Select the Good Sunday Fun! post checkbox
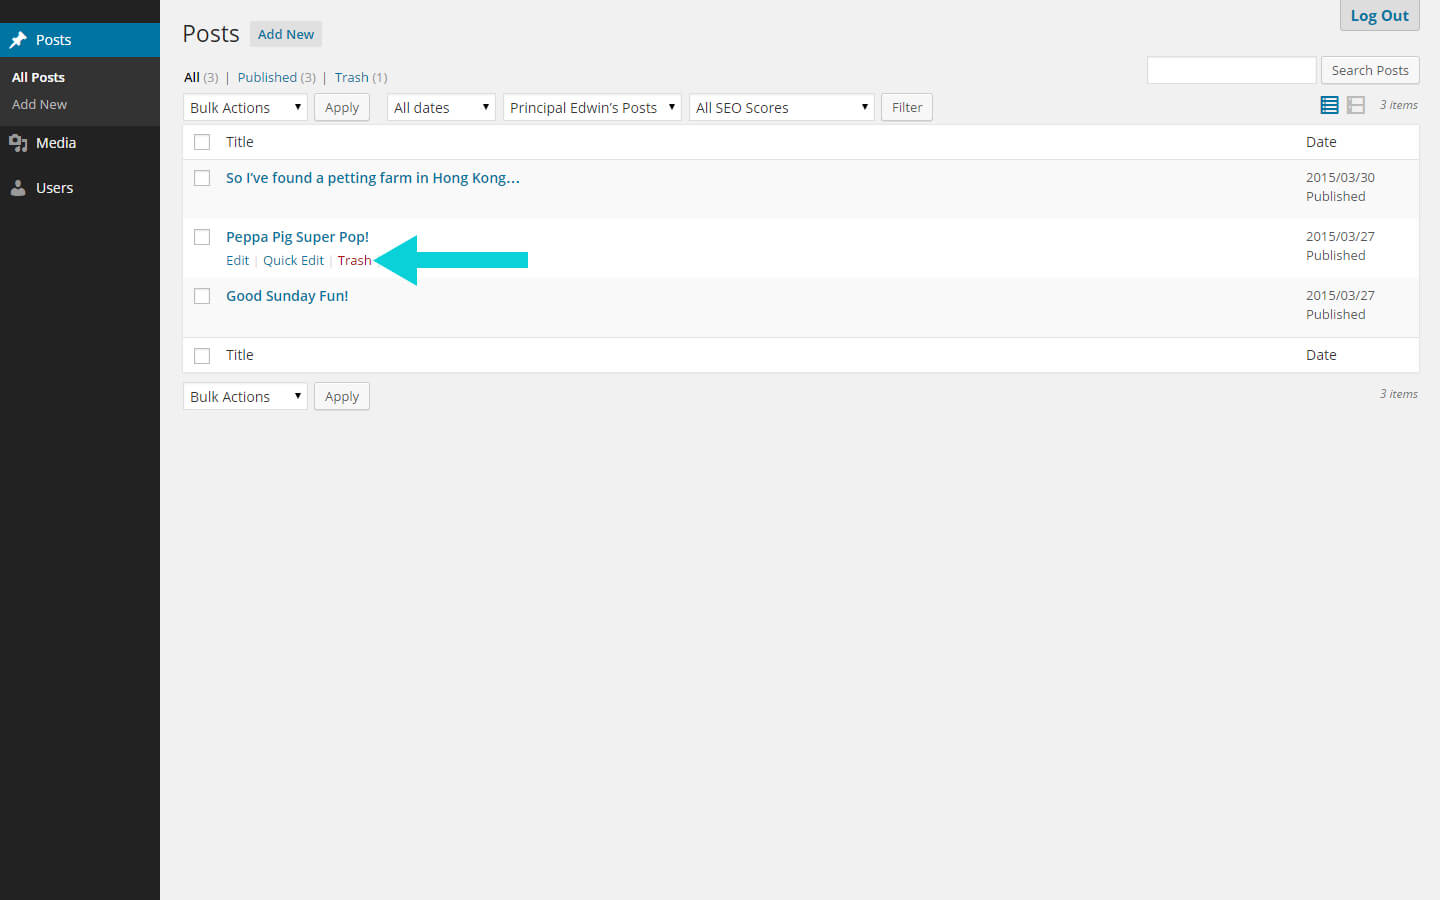This screenshot has height=900, width=1440. click(202, 296)
